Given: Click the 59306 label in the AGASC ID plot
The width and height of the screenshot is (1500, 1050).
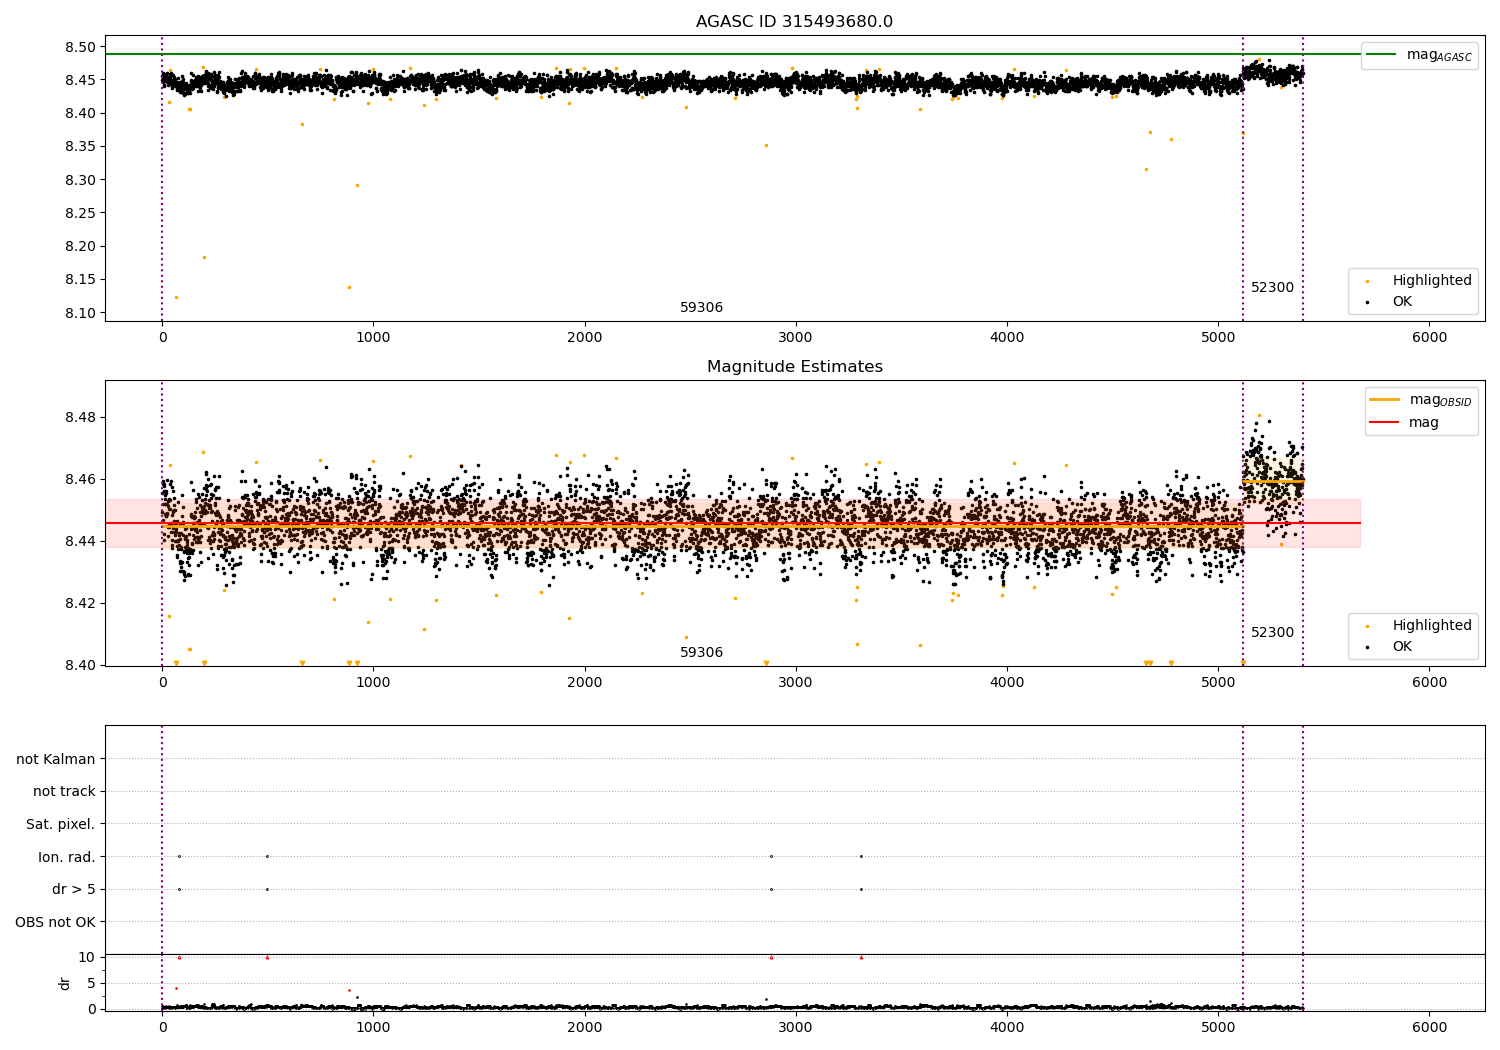Looking at the screenshot, I should [701, 307].
